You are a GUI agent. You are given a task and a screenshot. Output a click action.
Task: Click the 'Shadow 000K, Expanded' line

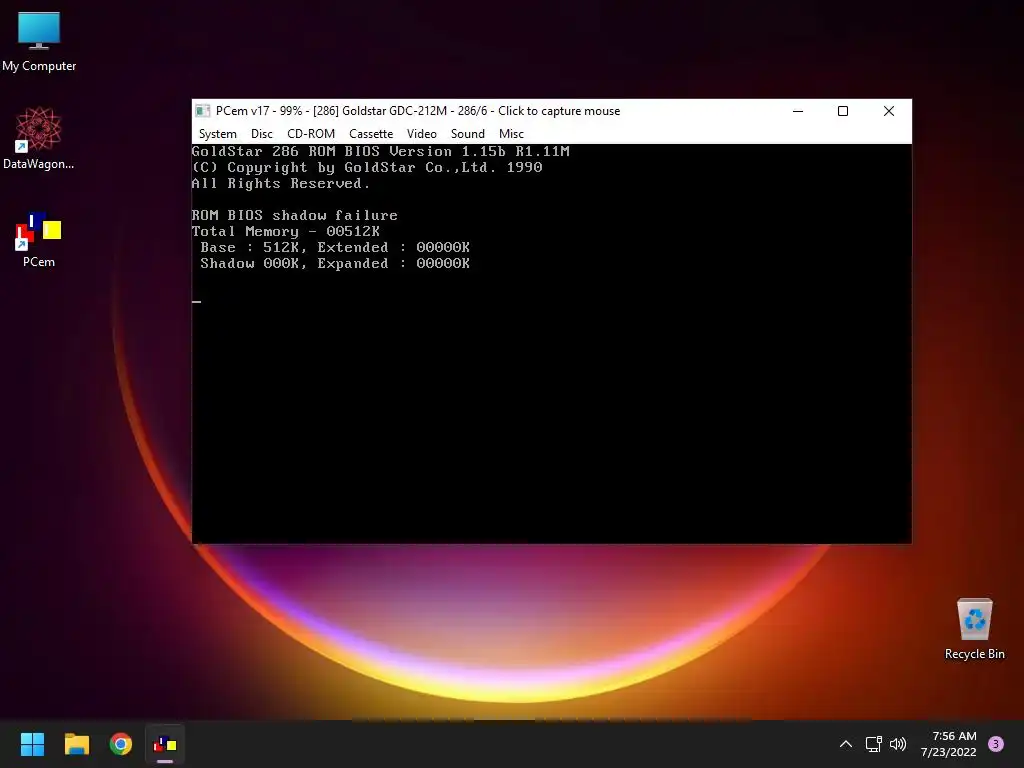tap(335, 263)
